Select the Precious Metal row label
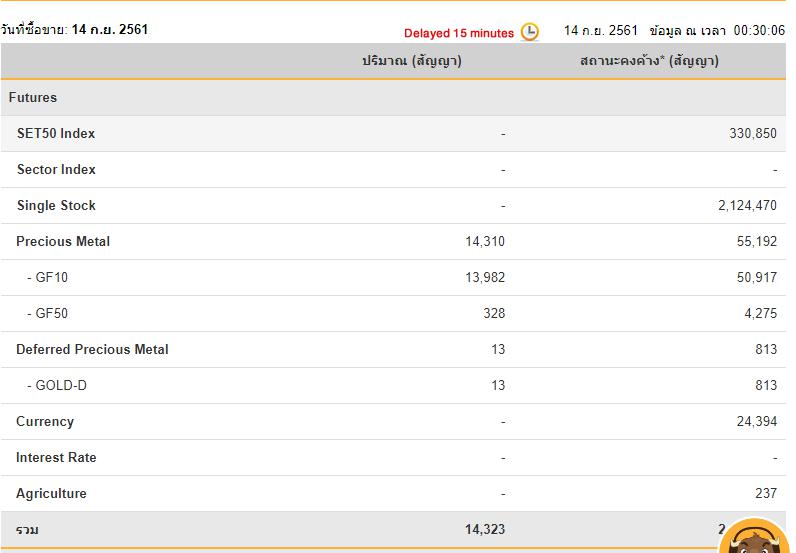Image resolution: width=796 pixels, height=553 pixels. coord(63,242)
